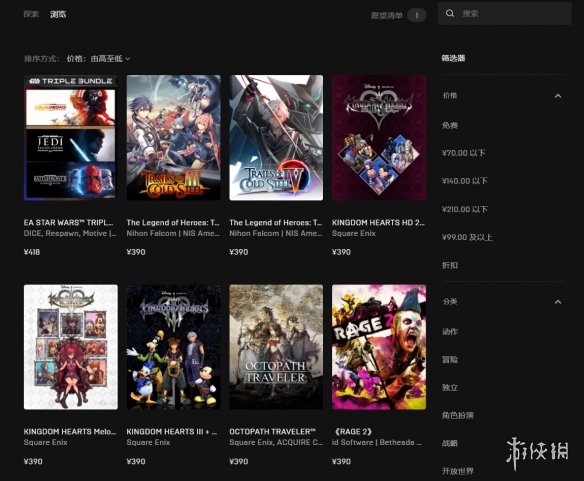Screen dimensions: 584x481
Task: Click ¥390 price under RAGE 2
Action: [341, 461]
